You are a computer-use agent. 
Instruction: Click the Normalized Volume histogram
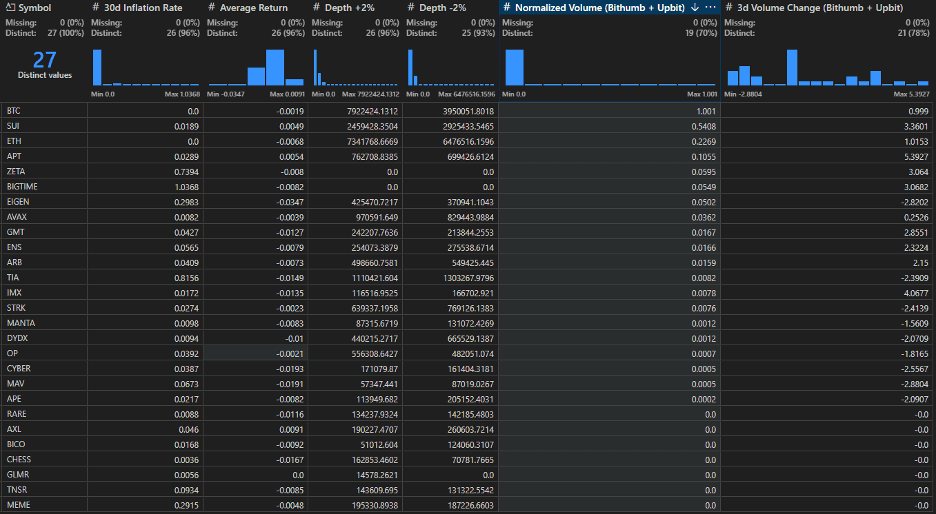[609, 67]
